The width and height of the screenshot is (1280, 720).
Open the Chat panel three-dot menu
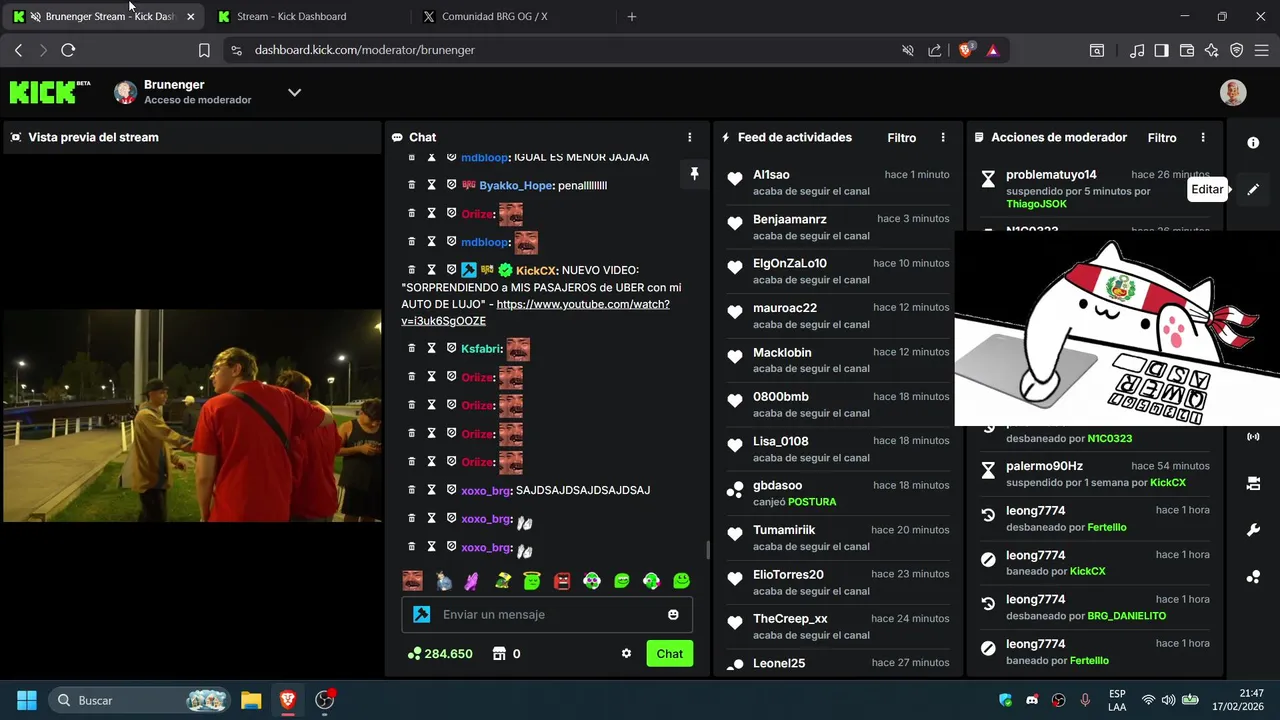pos(689,138)
